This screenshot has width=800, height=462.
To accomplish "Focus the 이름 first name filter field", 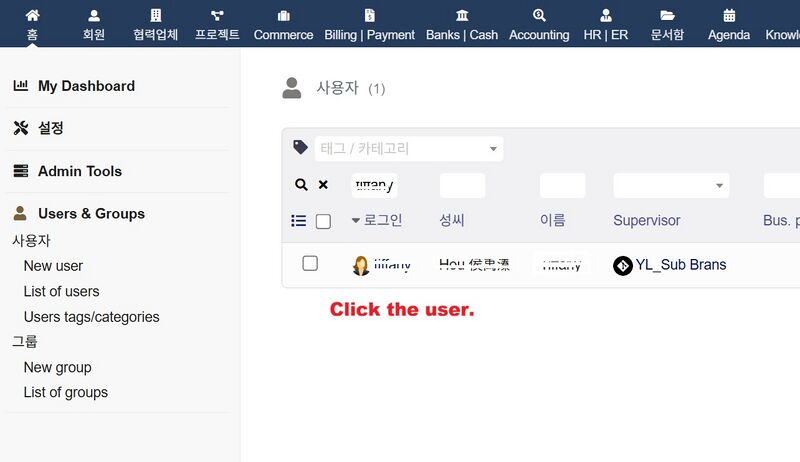I will (563, 186).
